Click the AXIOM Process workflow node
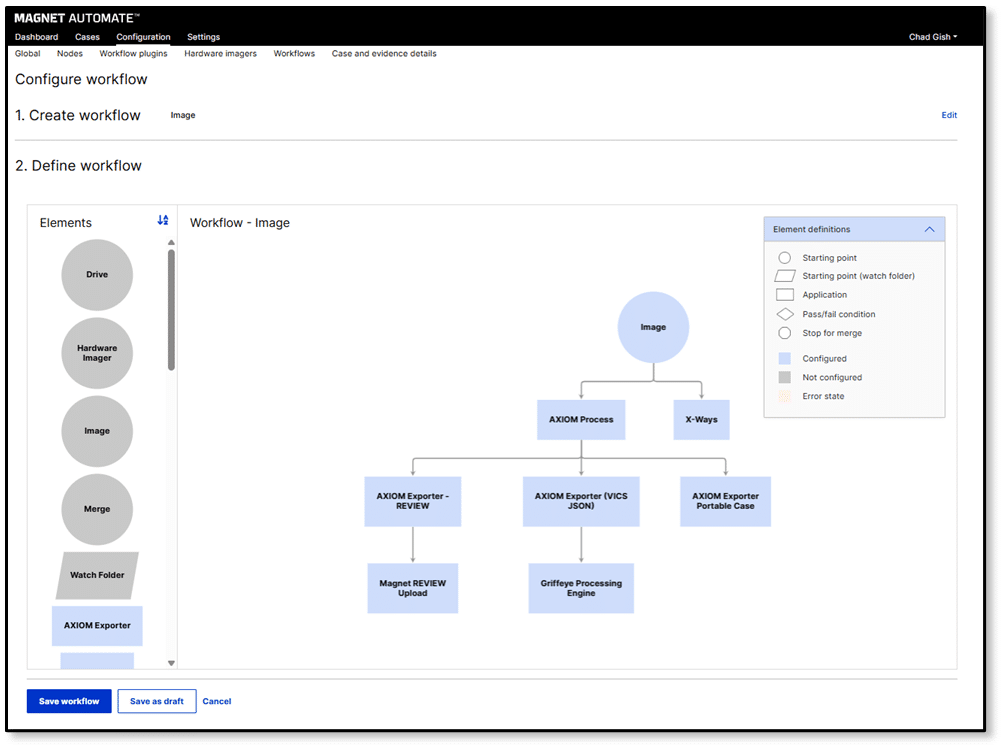The height and width of the screenshot is (748, 1003). 581,420
